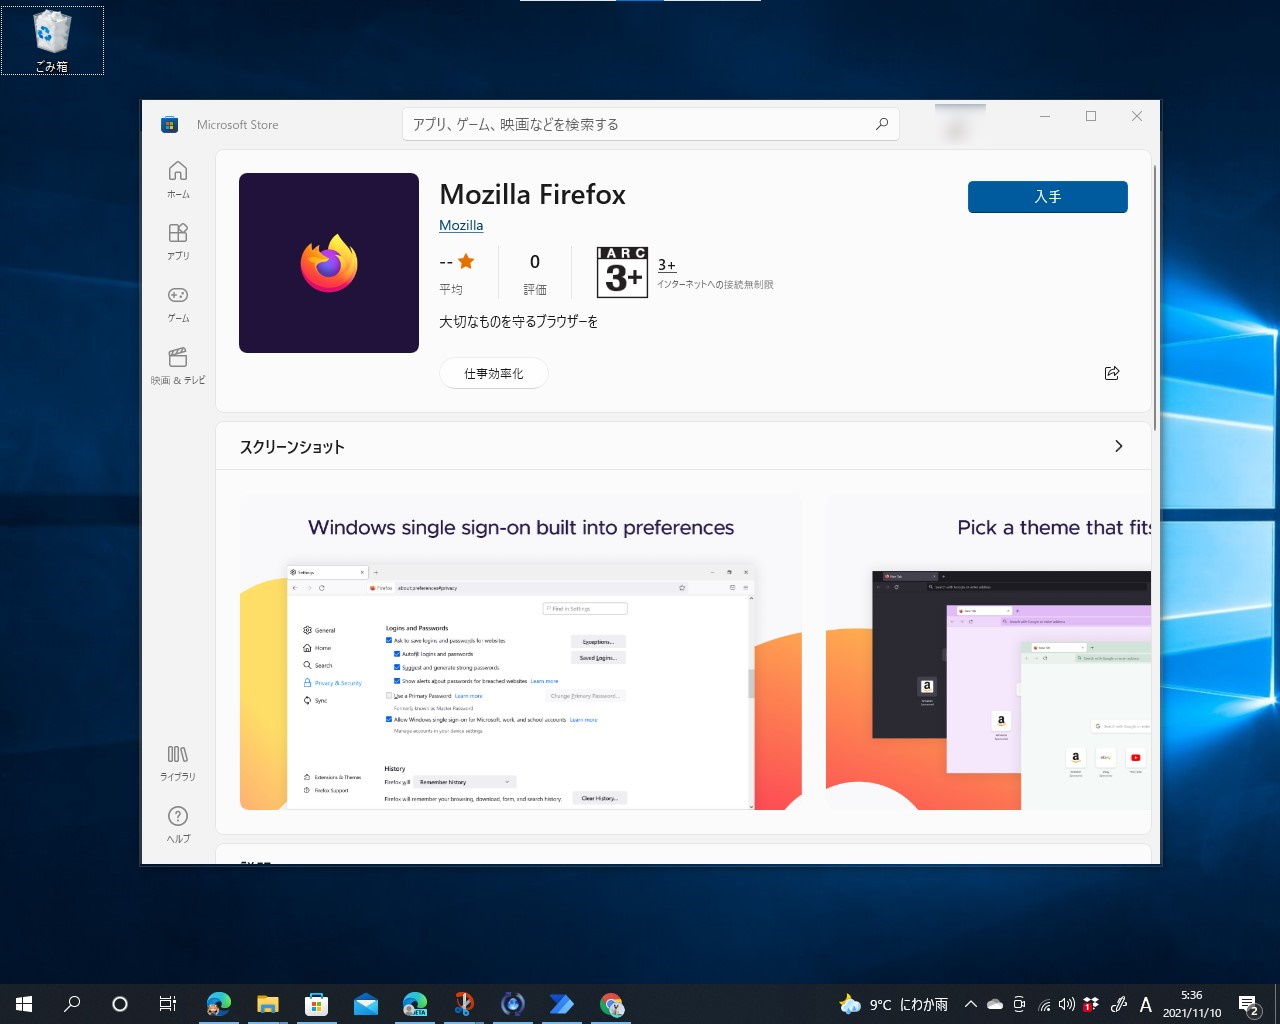Image resolution: width=1280 pixels, height=1024 pixels.
Task: Click the search magnifier in the search bar
Action: [x=881, y=124]
